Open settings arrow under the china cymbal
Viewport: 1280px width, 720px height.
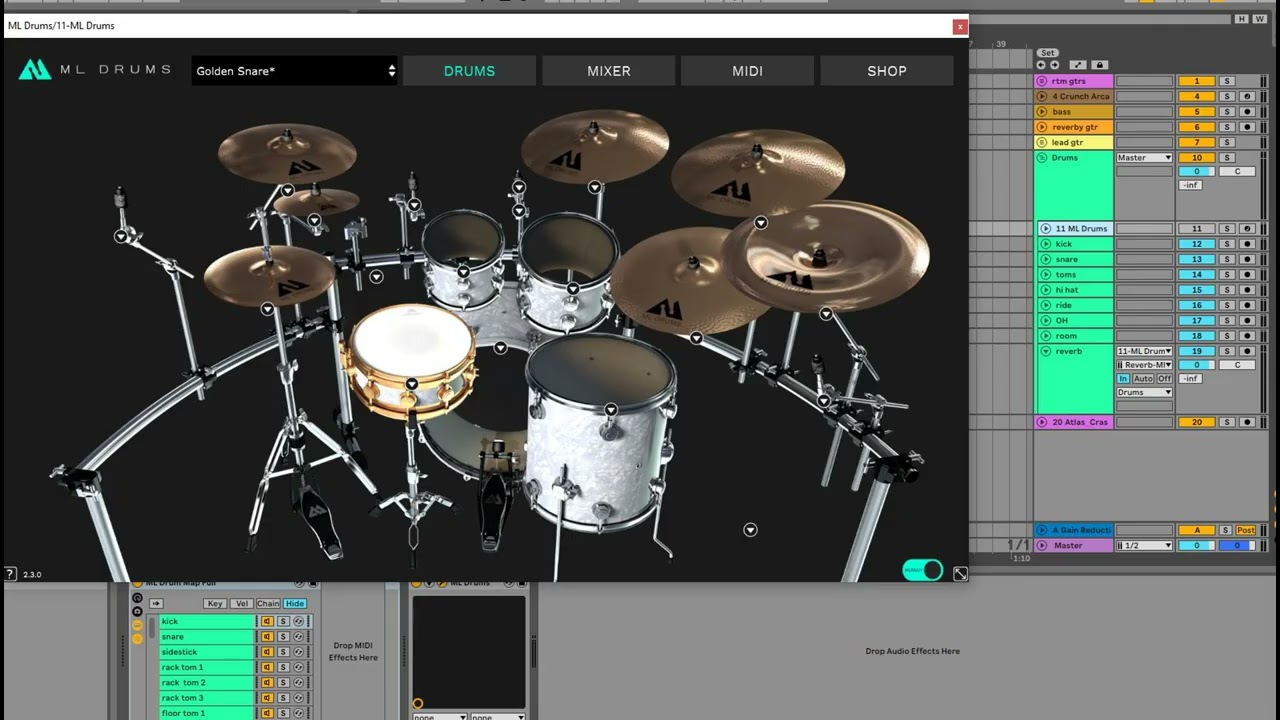[x=826, y=314]
